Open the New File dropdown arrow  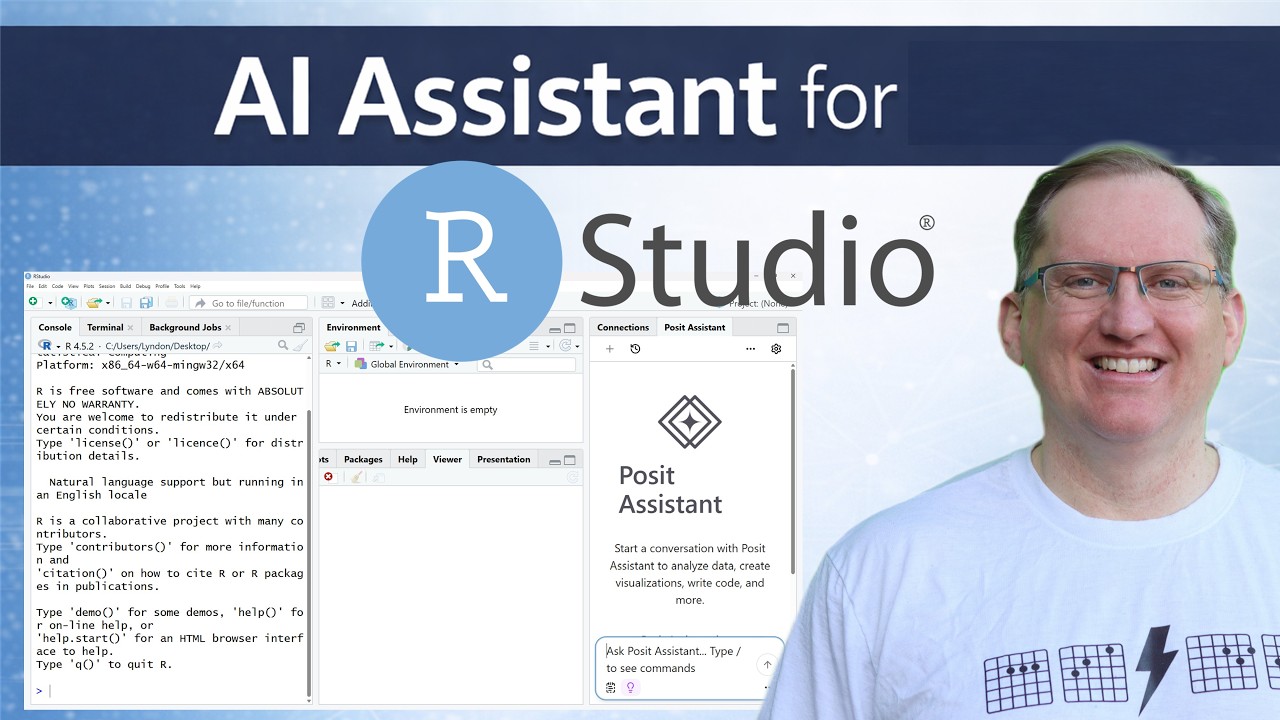coord(50,303)
